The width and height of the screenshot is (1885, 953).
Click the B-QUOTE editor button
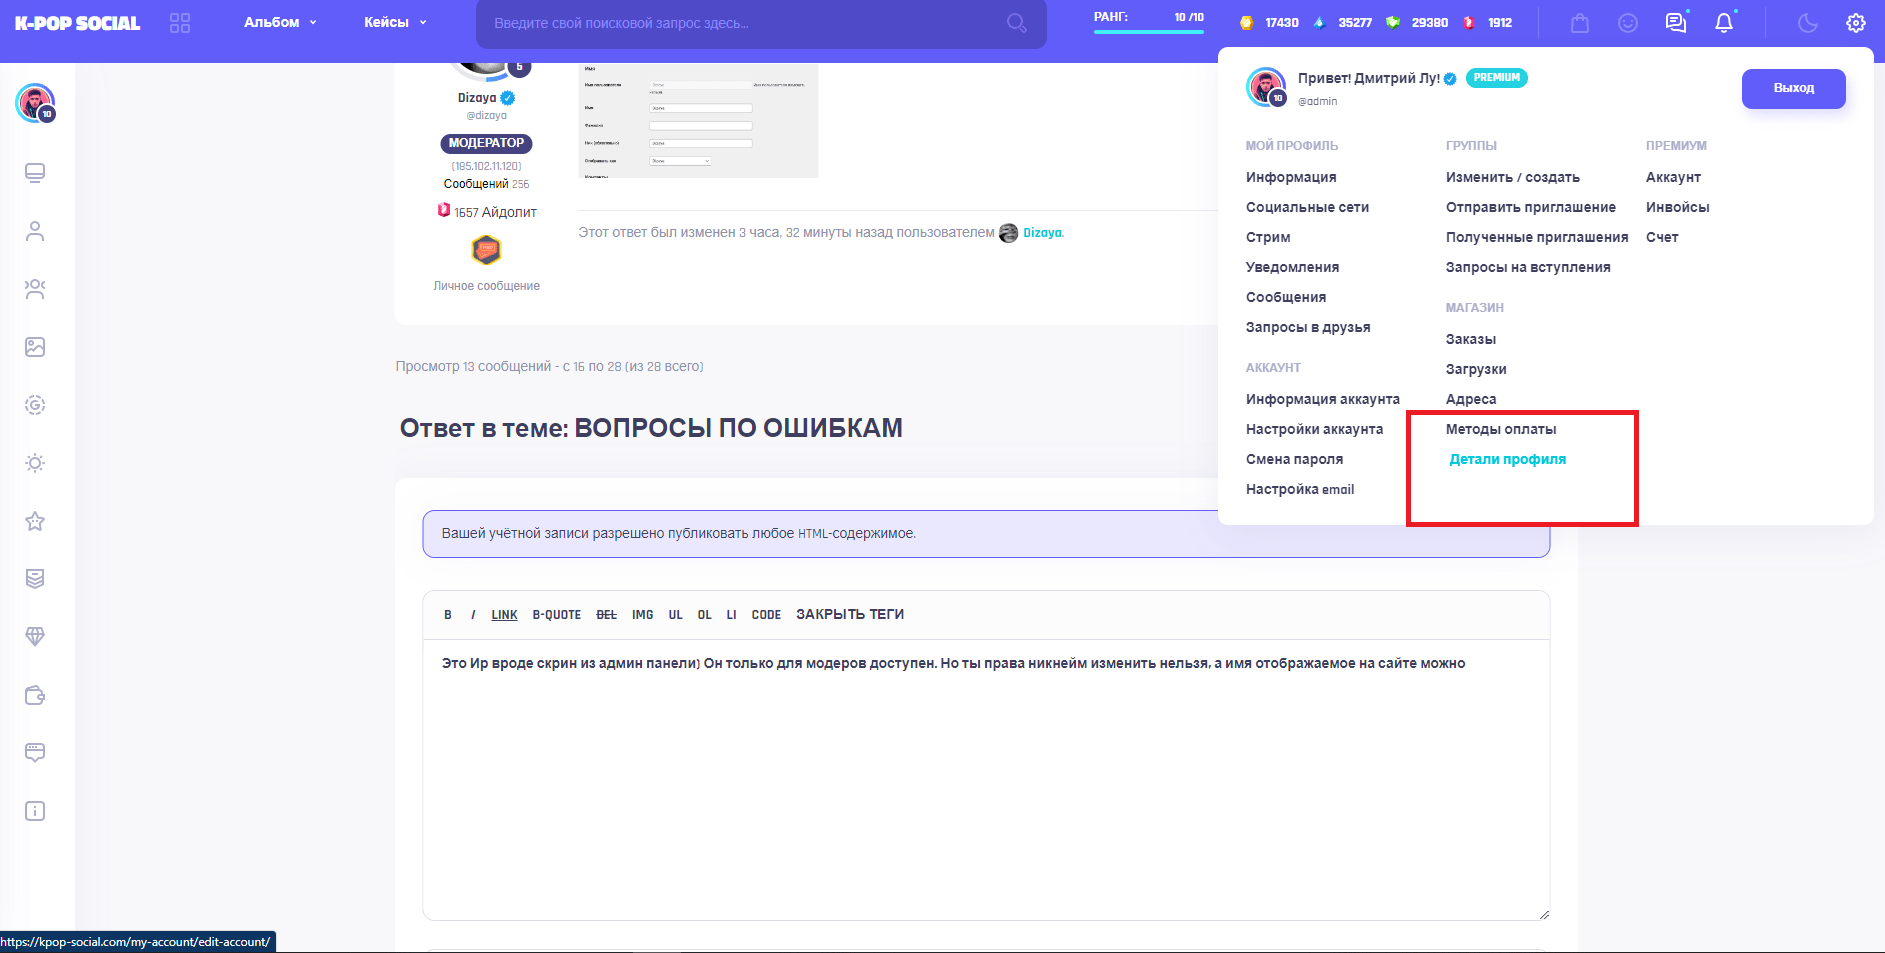point(556,615)
